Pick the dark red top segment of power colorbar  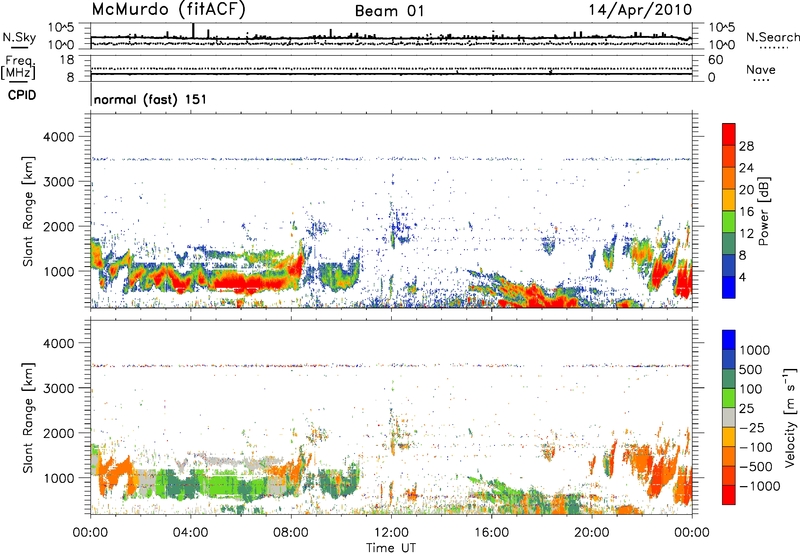[x=729, y=134]
